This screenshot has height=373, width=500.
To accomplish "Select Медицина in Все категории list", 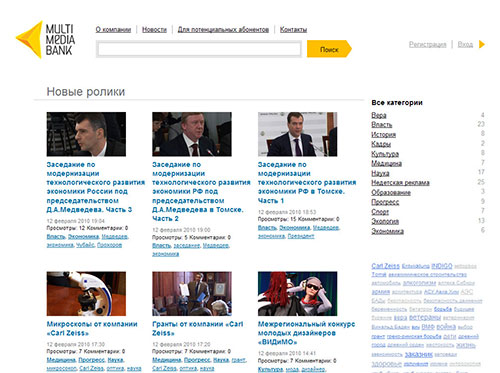I will pos(386,163).
